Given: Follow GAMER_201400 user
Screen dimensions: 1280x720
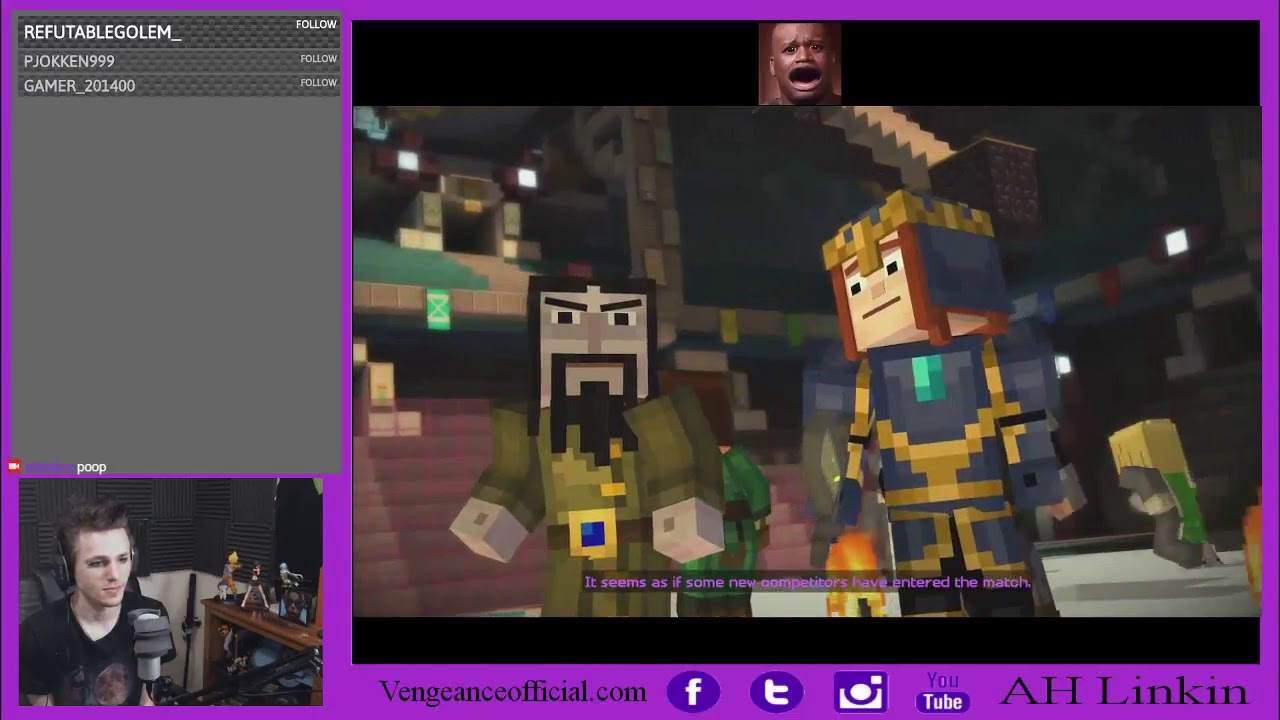Looking at the screenshot, I should point(318,83).
